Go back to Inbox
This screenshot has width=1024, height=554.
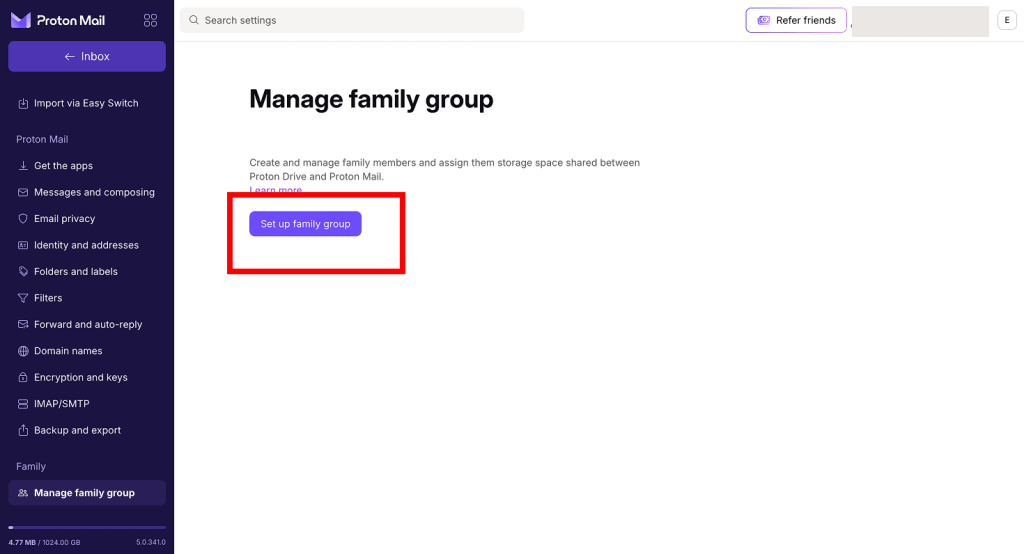[x=87, y=56]
